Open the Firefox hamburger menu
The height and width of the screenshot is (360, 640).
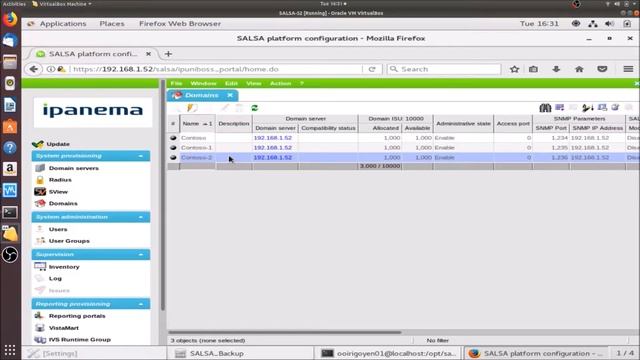(x=628, y=69)
